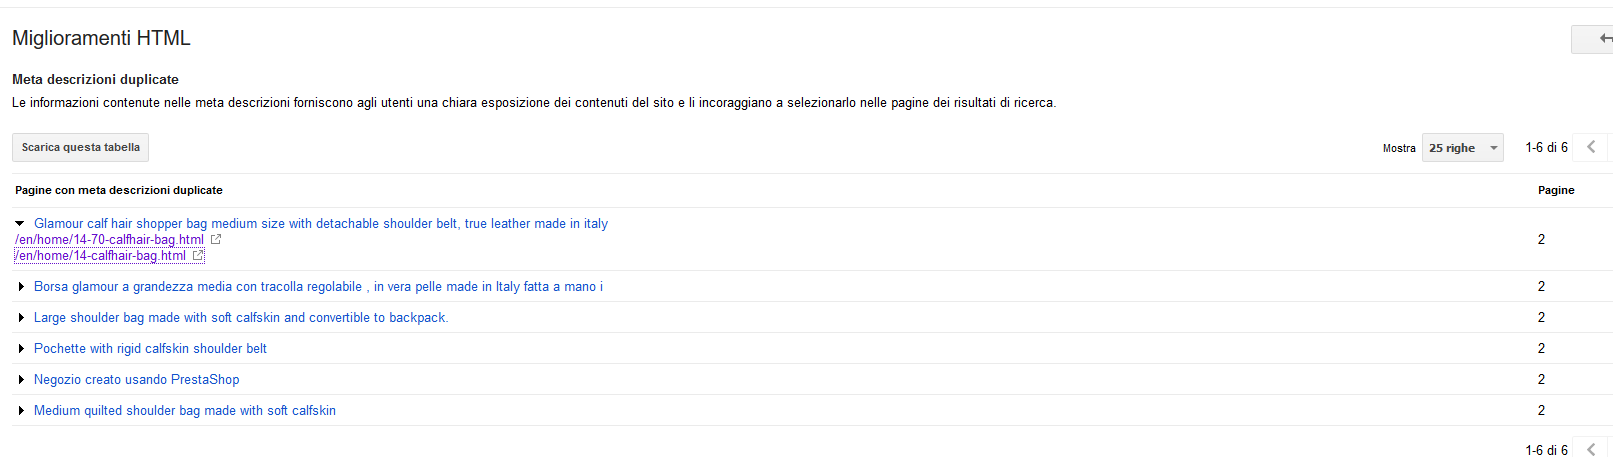The height and width of the screenshot is (457, 1613).
Task: Click the Medium quilted shoulder bag link
Action: 184,411
